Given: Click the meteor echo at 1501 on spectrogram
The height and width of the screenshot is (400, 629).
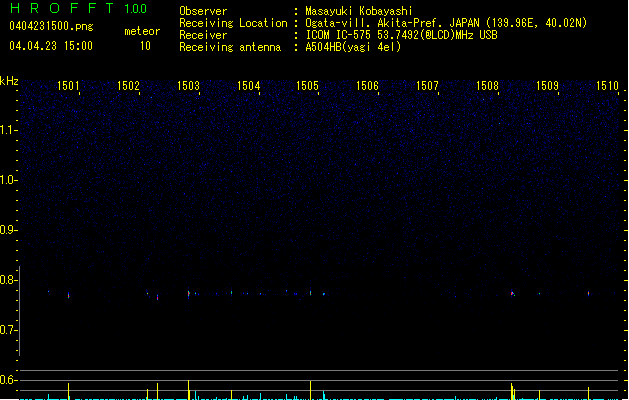Looking at the screenshot, I should pyautogui.click(x=69, y=296).
